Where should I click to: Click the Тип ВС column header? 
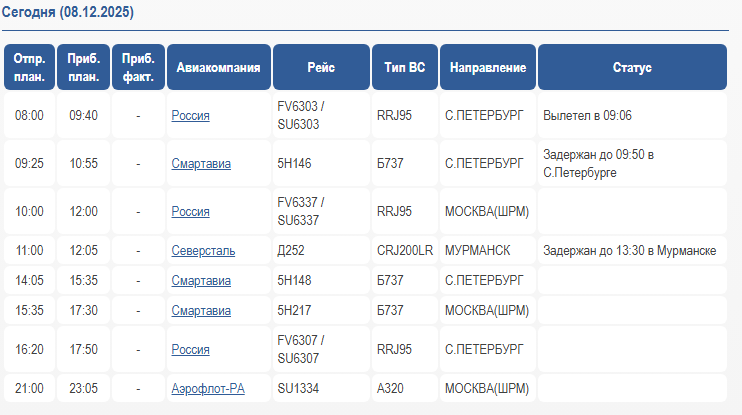point(404,68)
